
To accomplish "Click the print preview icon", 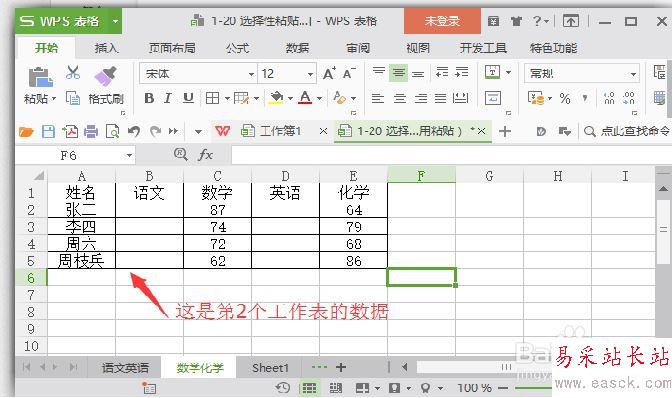I will point(112,132).
